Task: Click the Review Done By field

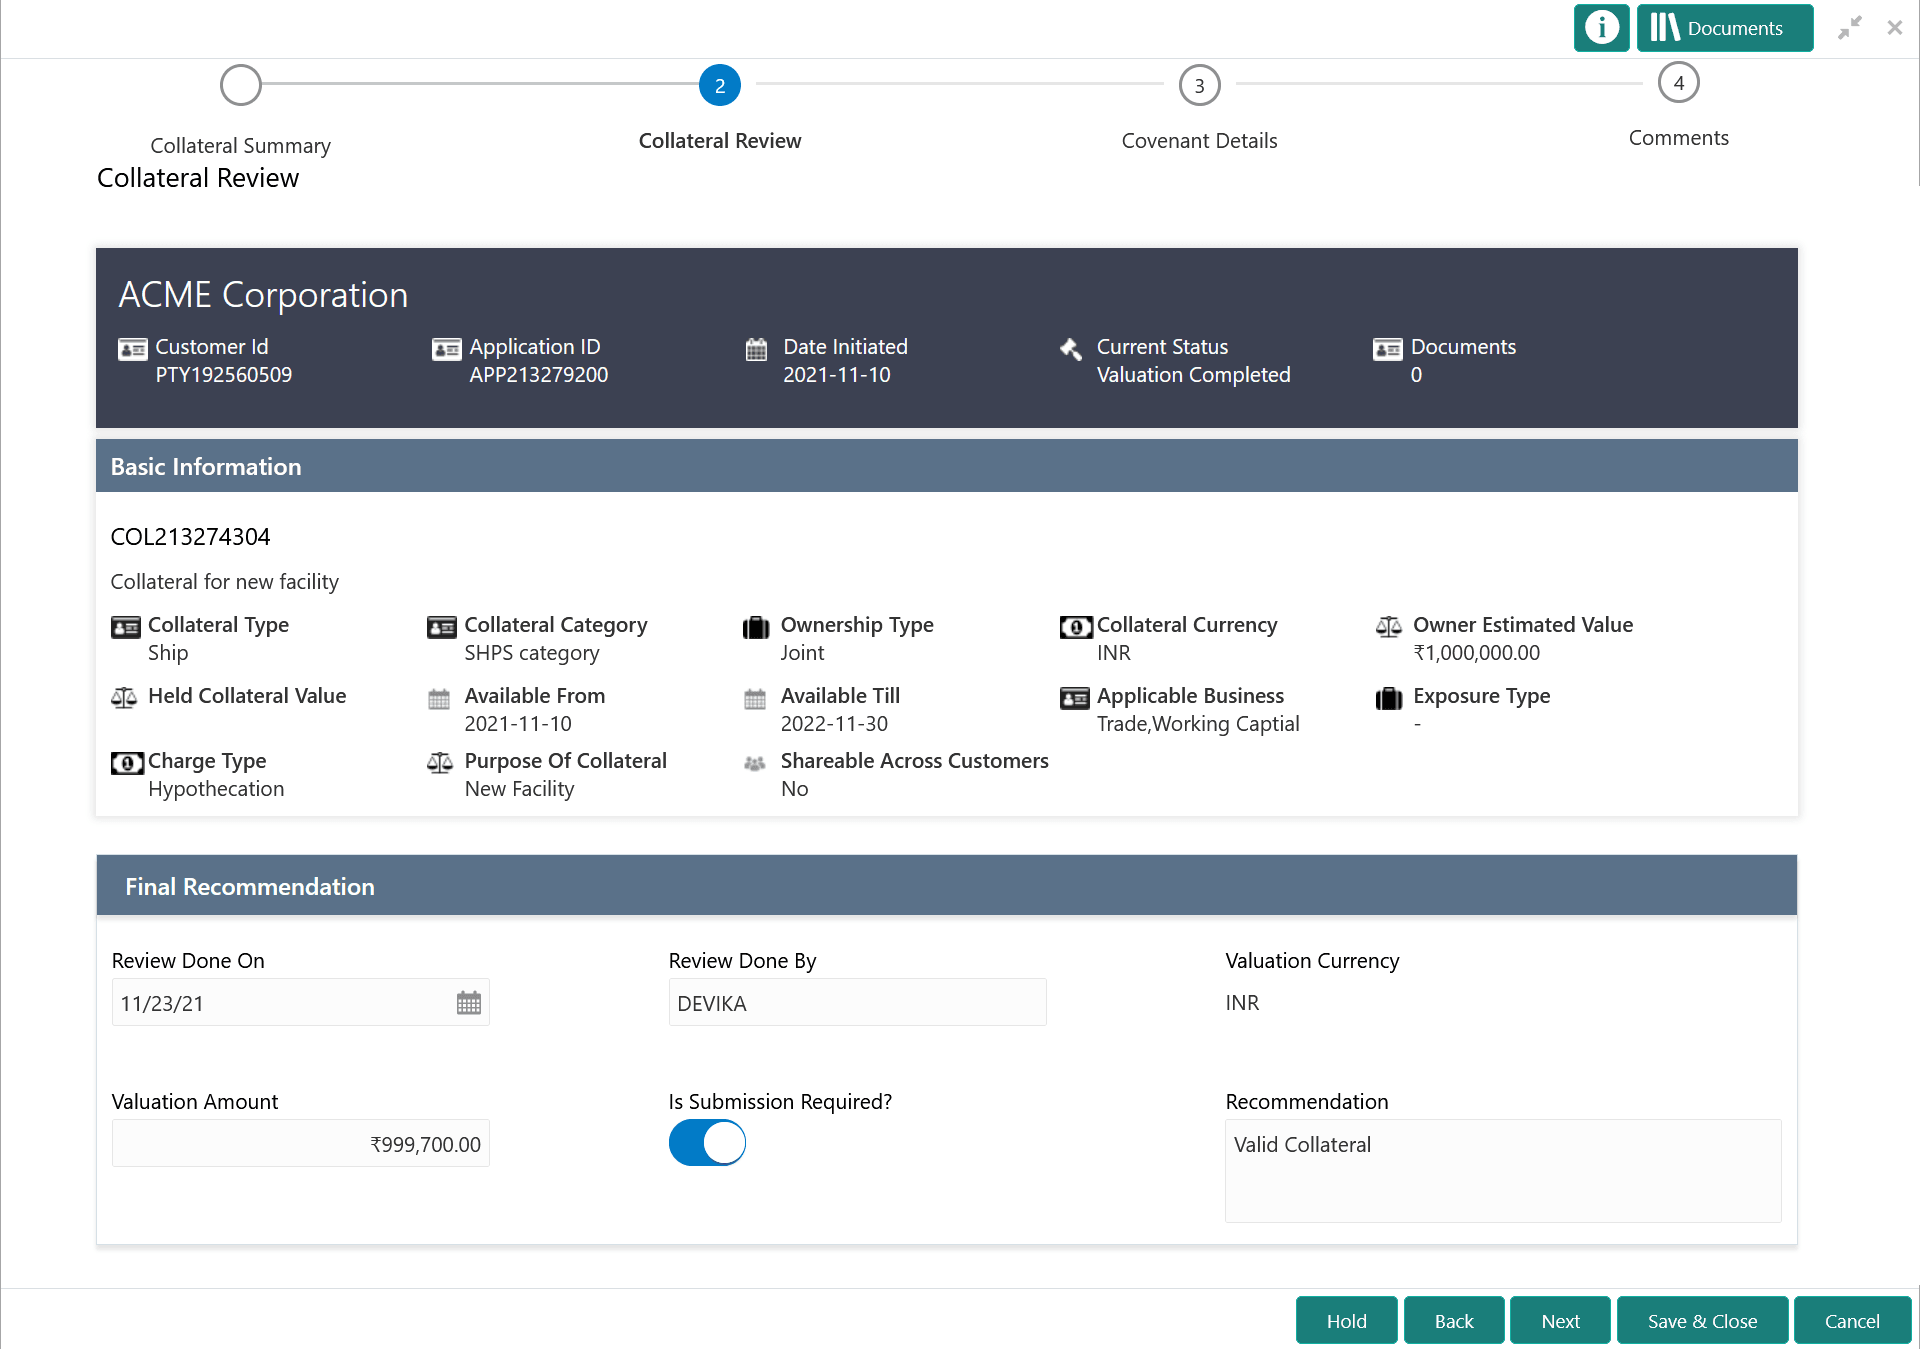Action: (857, 1003)
